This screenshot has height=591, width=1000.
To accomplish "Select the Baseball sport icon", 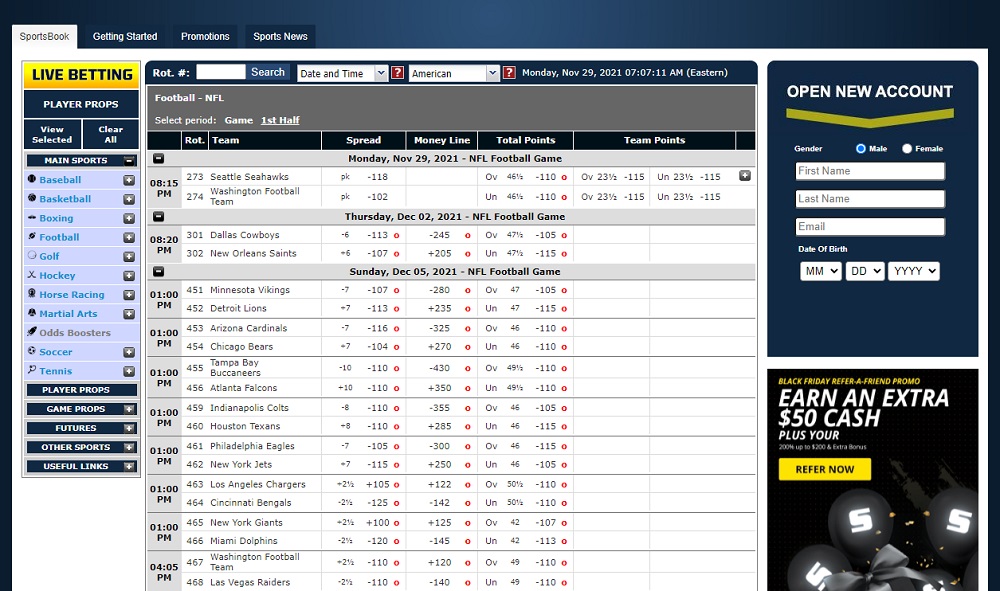I will [x=32, y=180].
